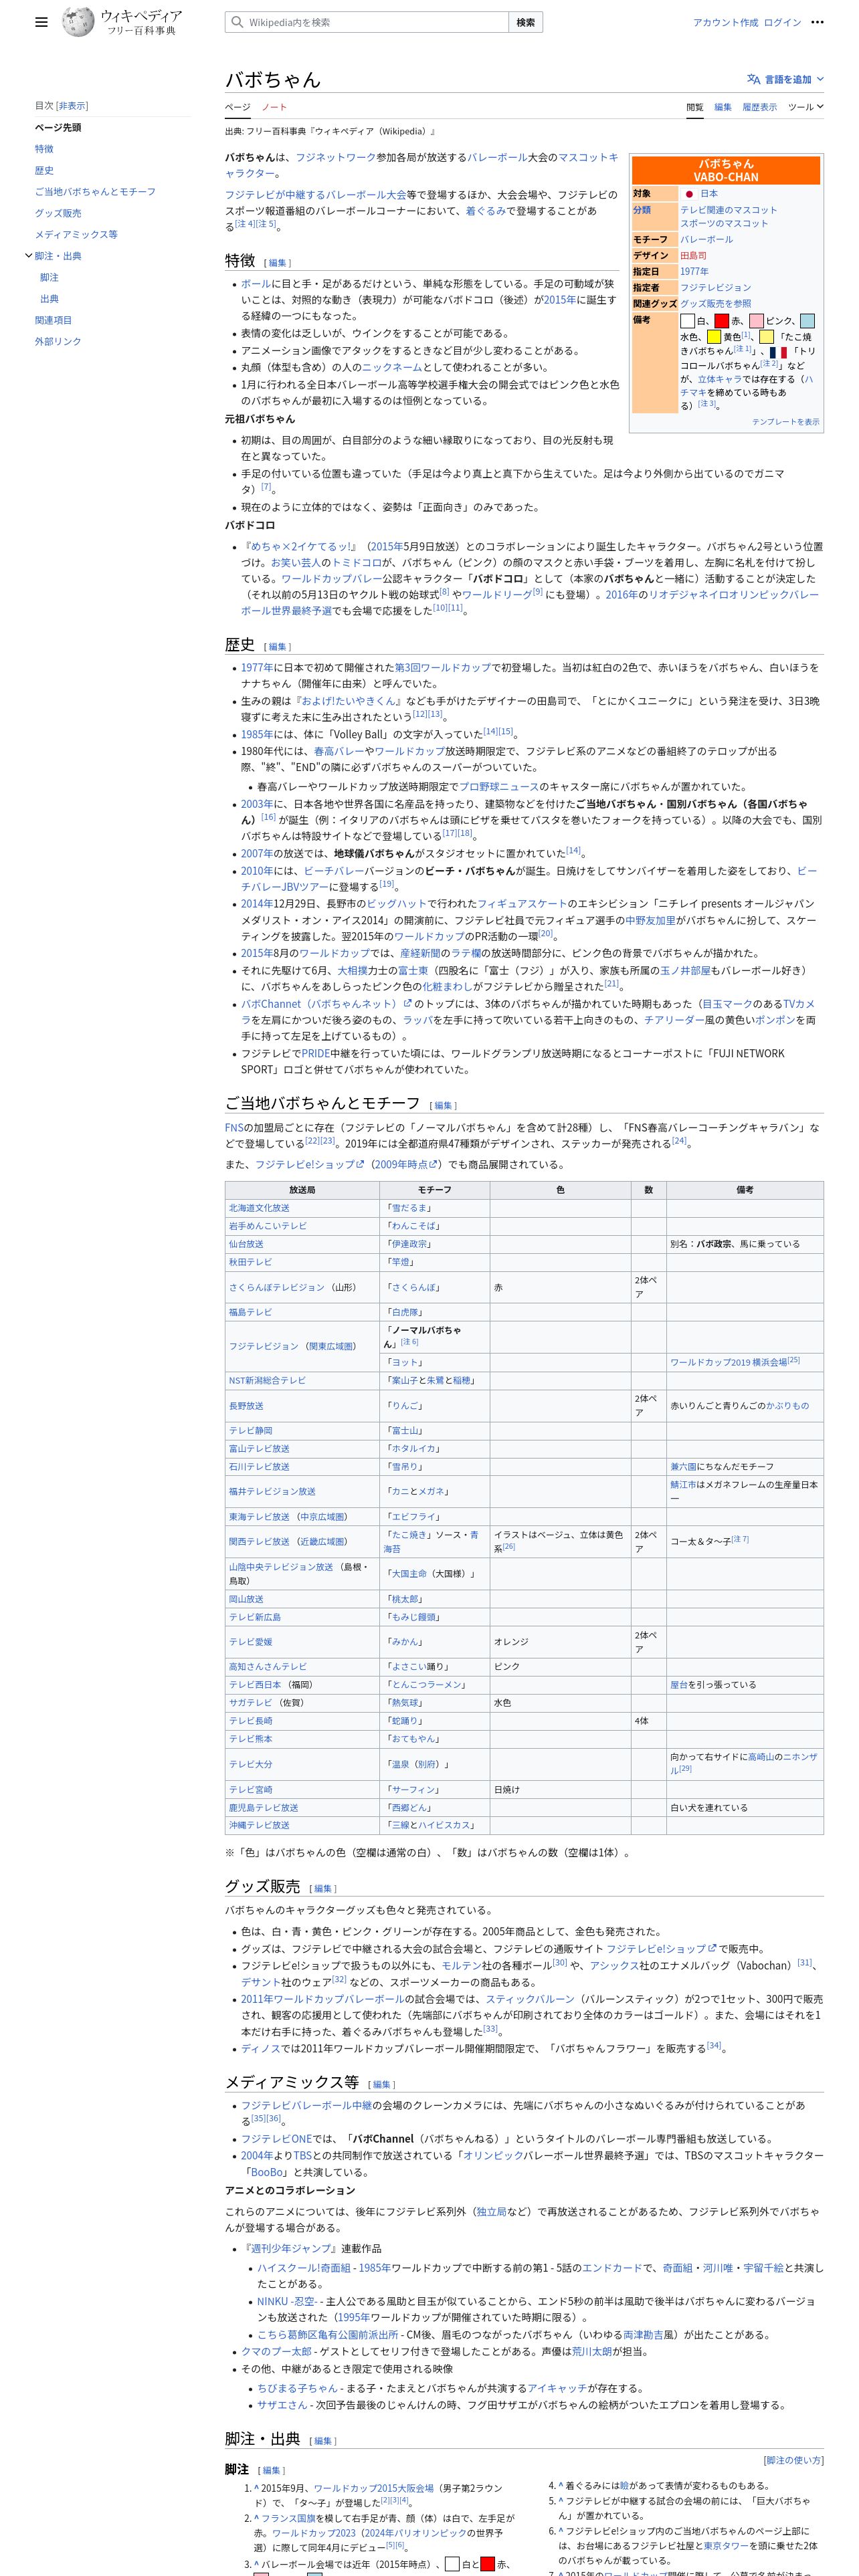Click the 検索 search button
The image size is (859, 2576).
pyautogui.click(x=525, y=22)
